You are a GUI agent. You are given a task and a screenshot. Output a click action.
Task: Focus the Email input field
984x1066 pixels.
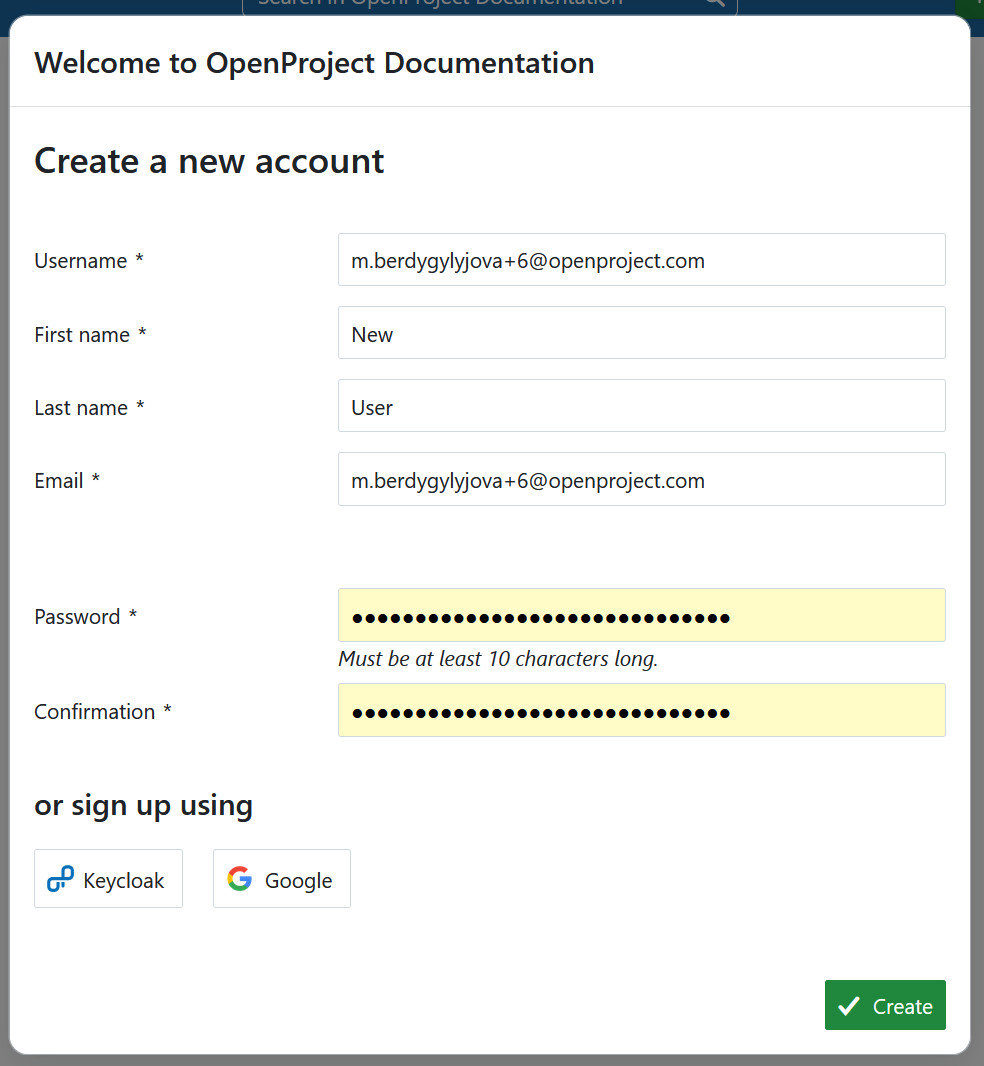click(x=641, y=479)
